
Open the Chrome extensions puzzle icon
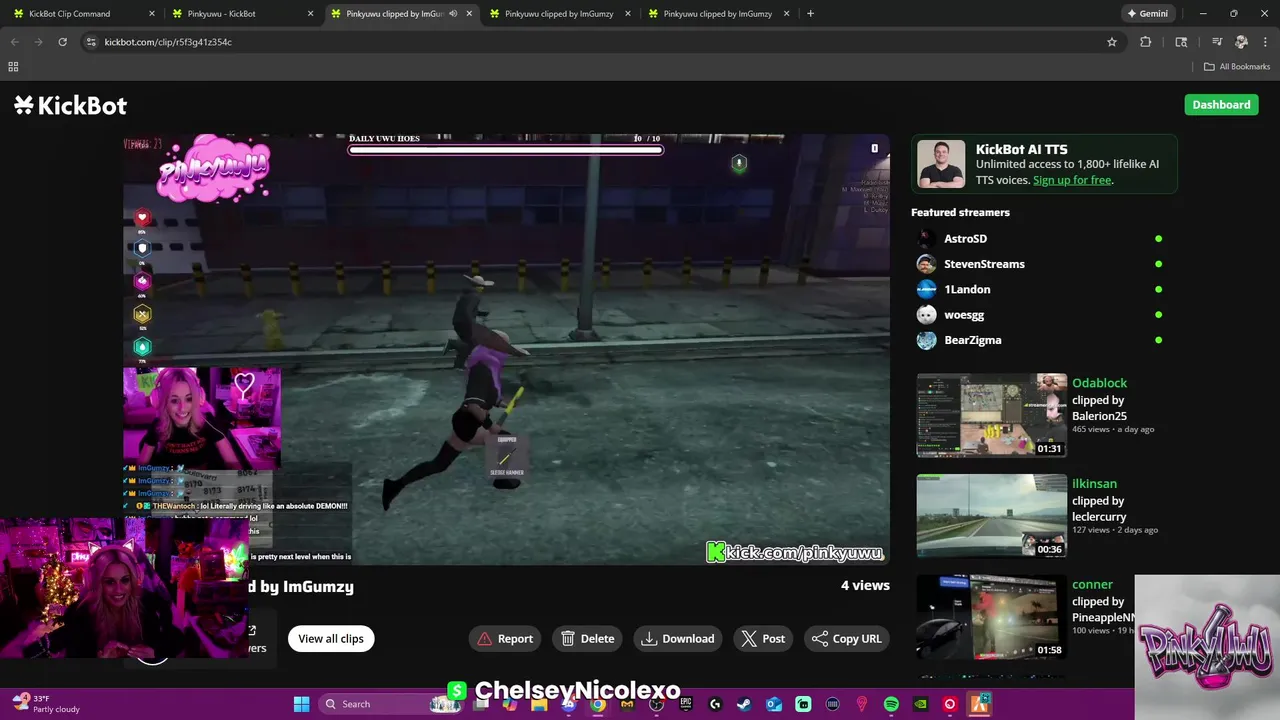(1146, 42)
